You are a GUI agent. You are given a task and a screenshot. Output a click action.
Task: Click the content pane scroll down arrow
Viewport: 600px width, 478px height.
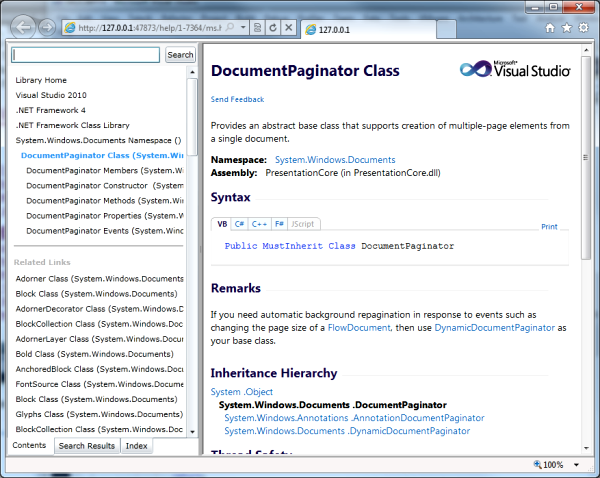[586, 448]
